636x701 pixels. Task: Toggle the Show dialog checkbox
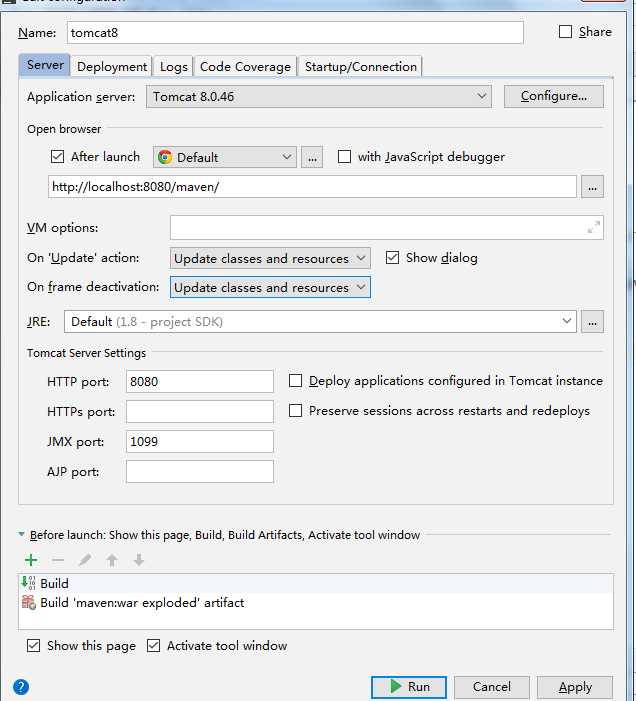pos(392,258)
